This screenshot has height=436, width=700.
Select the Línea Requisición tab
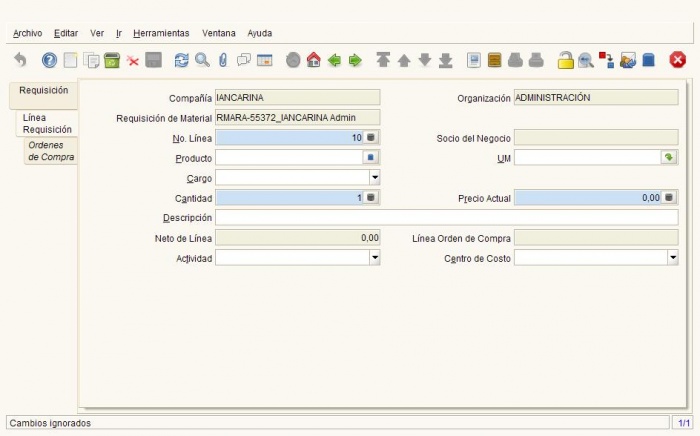tap(47, 124)
